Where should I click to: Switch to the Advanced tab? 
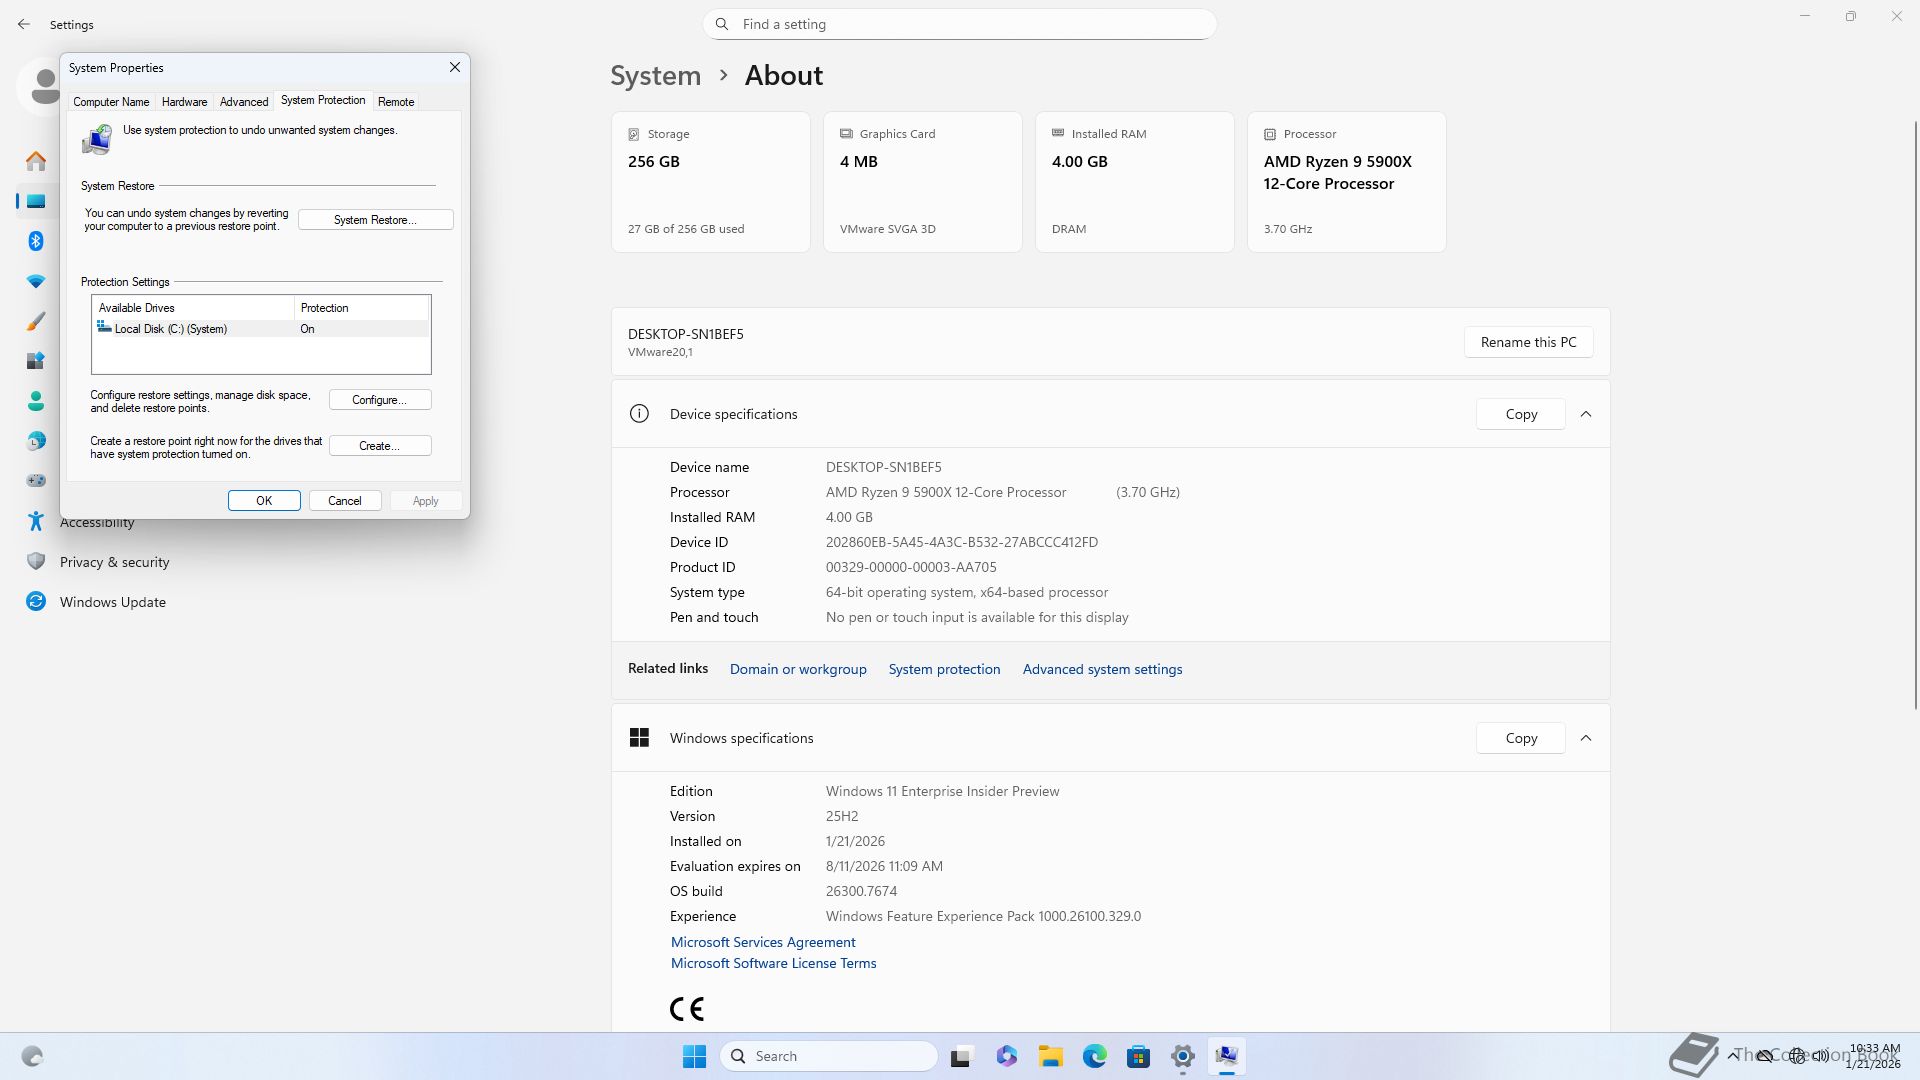tap(244, 102)
